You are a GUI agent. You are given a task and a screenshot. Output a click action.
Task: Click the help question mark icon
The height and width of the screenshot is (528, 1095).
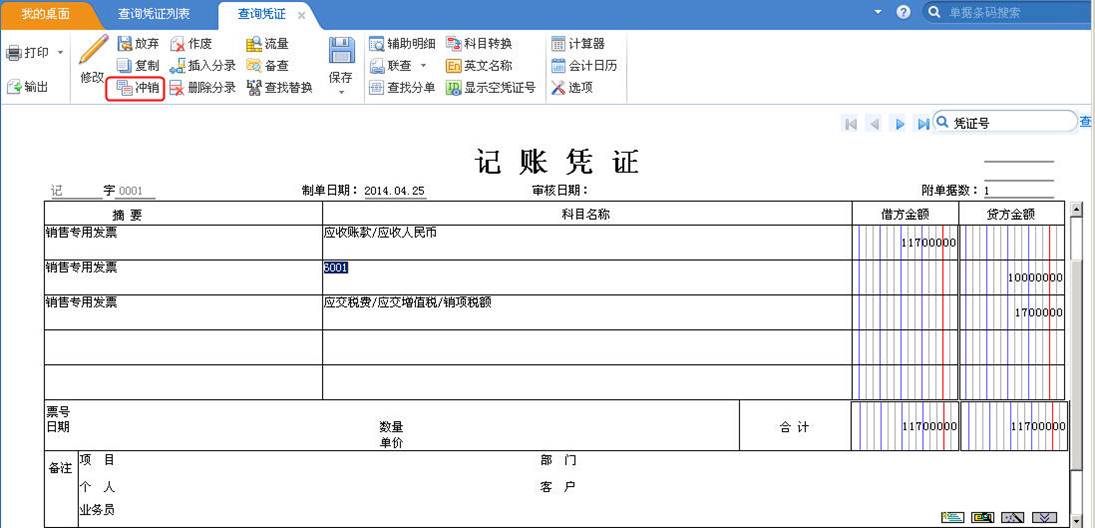pos(904,12)
